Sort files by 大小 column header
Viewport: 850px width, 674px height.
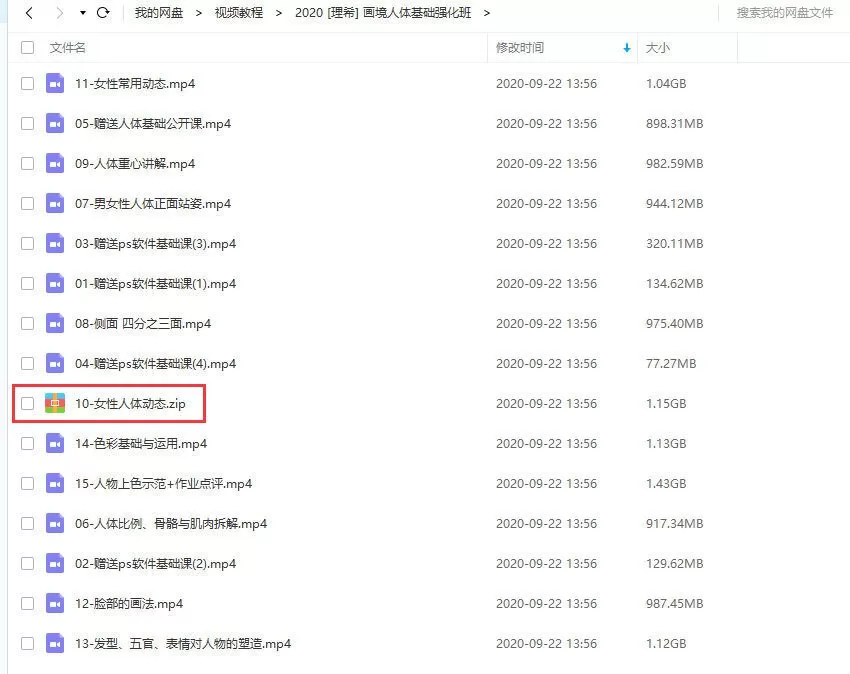(x=658, y=48)
